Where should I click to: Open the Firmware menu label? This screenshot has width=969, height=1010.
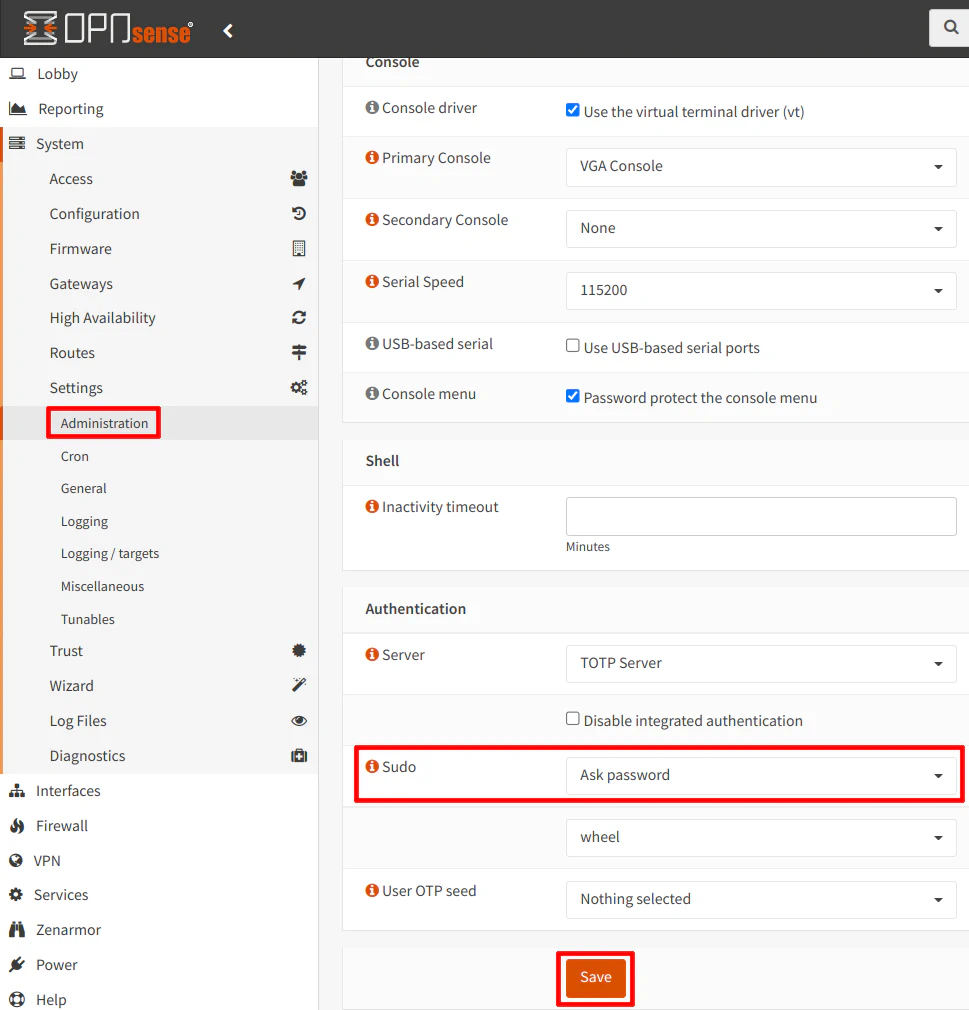coord(81,249)
